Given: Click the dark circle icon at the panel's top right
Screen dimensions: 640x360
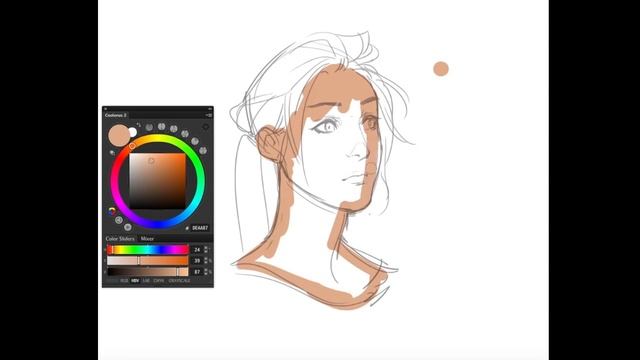Looking at the screenshot, I should [206, 127].
